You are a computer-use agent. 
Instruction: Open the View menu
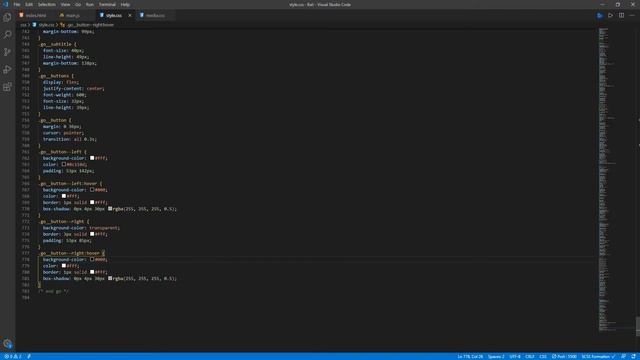[65, 4]
